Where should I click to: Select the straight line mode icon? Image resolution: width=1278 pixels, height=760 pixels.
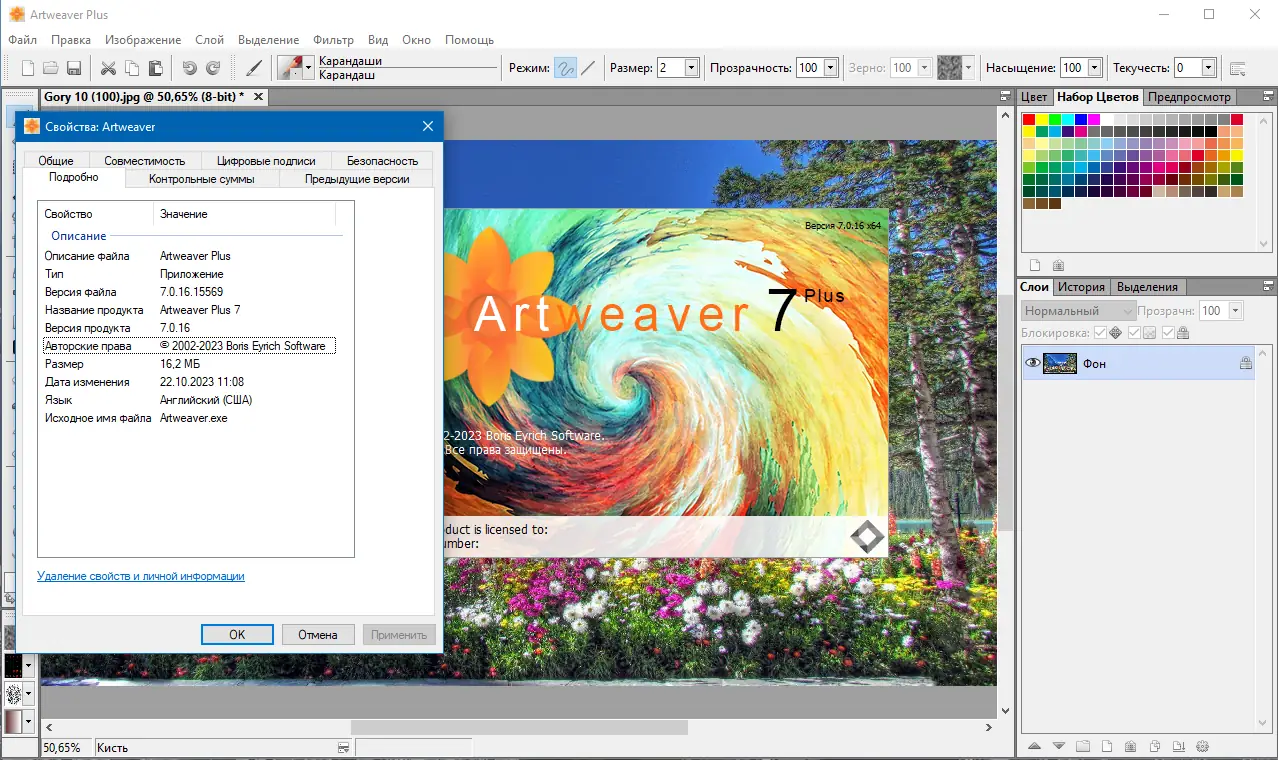point(589,68)
